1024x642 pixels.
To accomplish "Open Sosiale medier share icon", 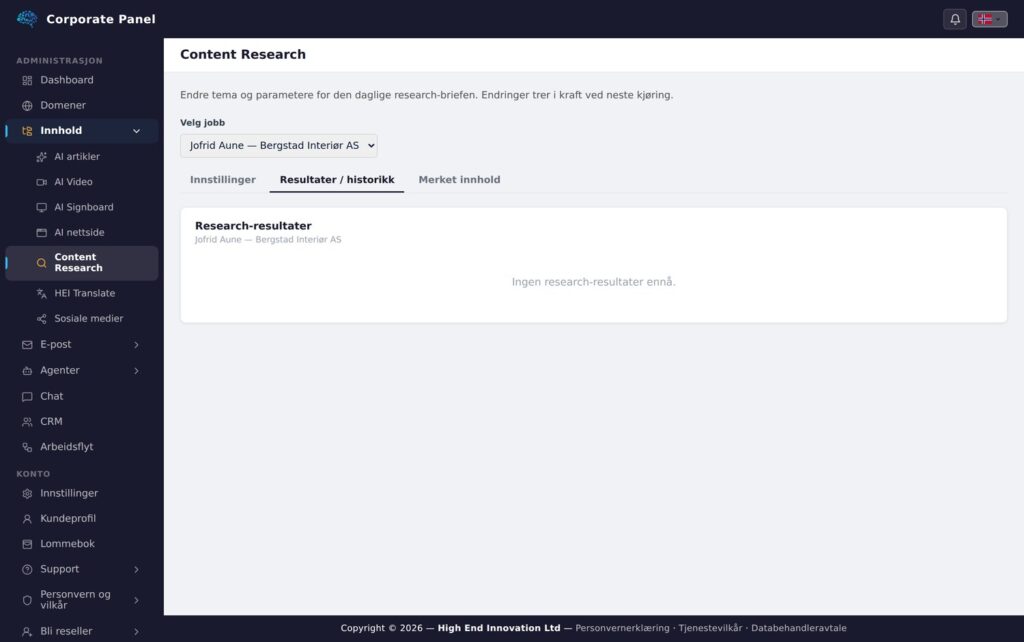I will (x=41, y=319).
